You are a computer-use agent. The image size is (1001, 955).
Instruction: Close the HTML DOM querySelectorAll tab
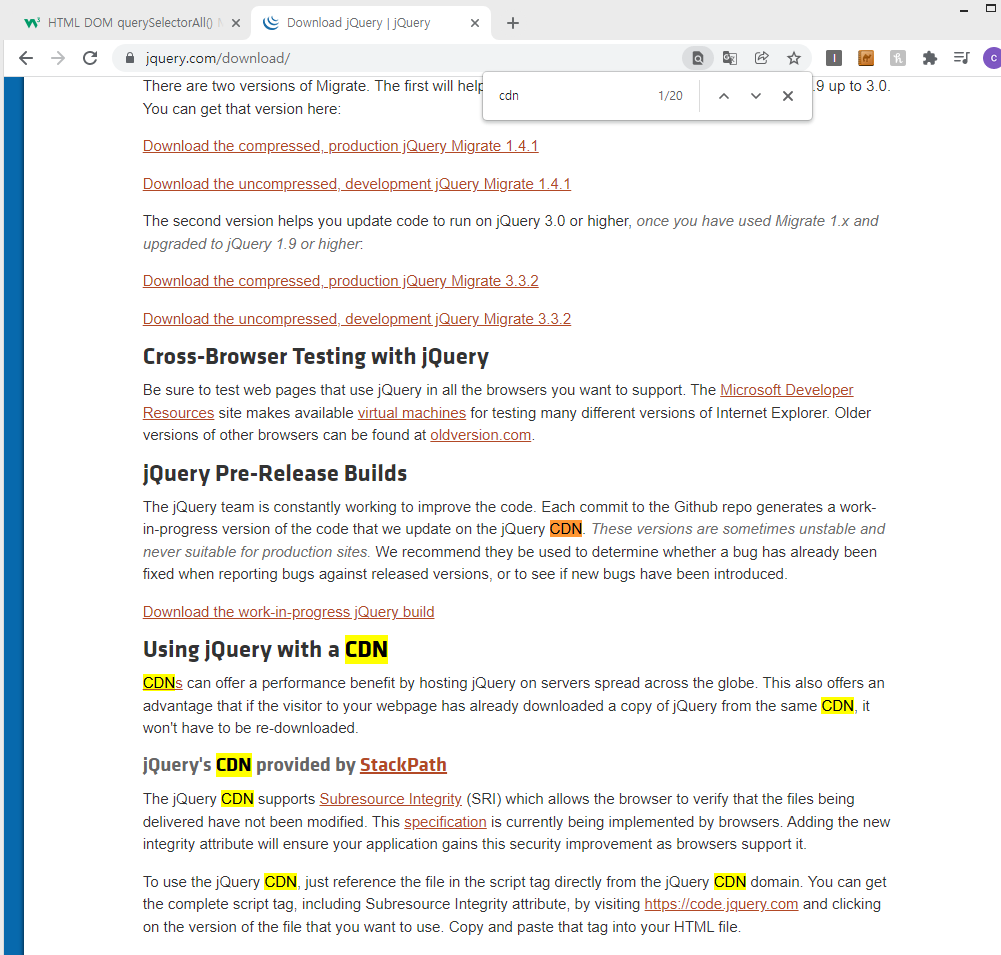tap(236, 23)
